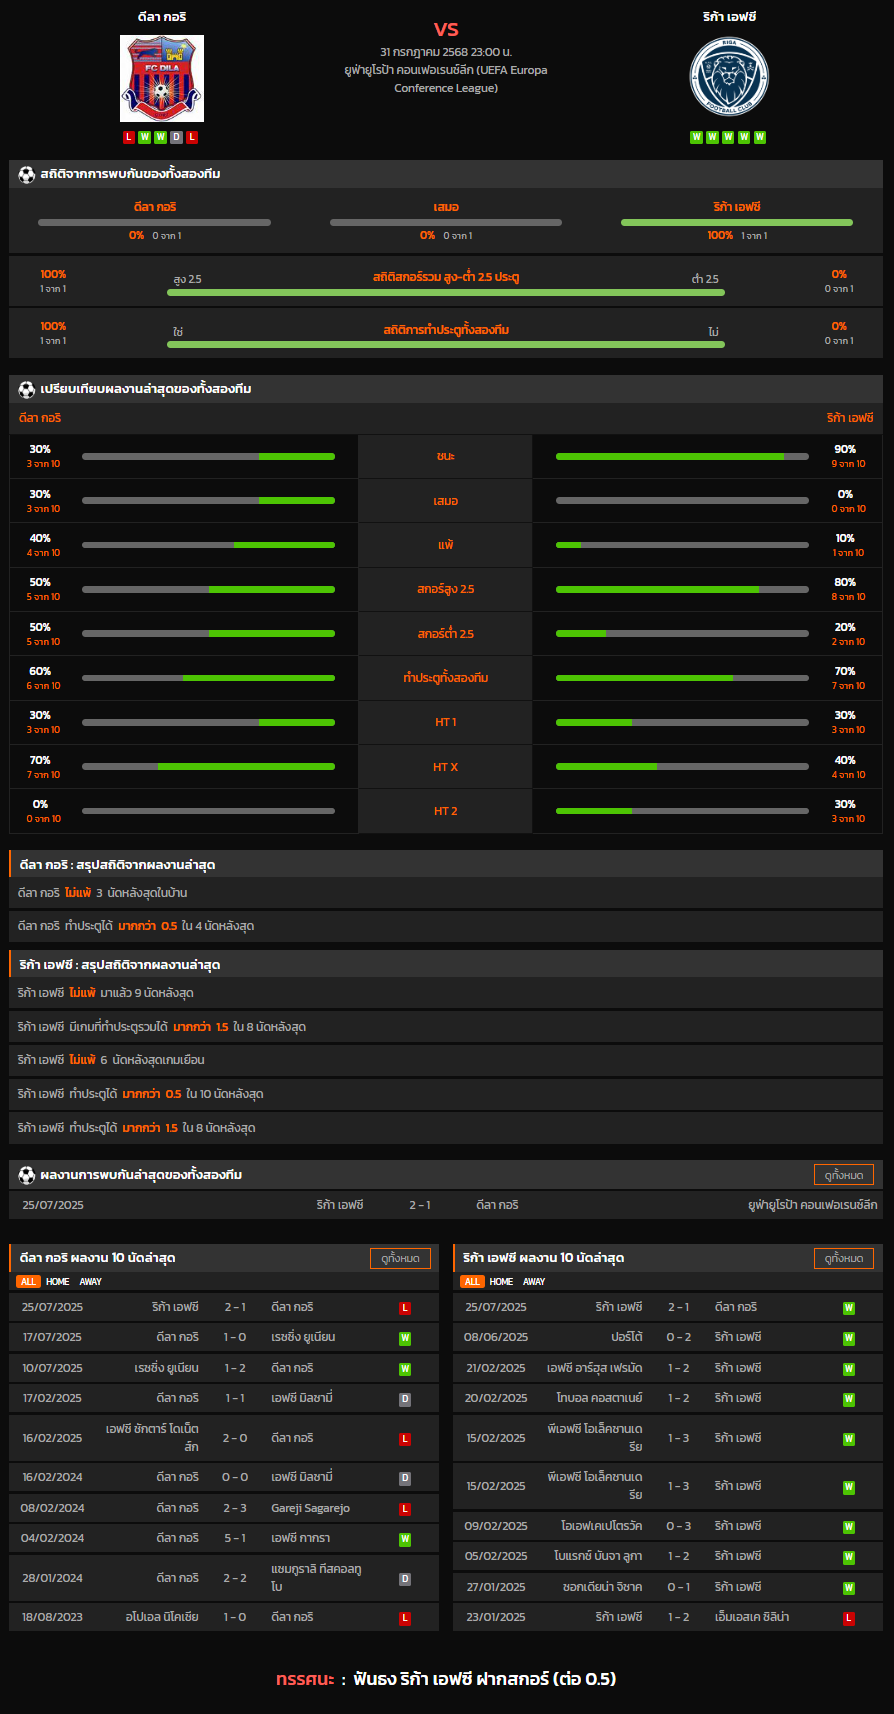Click the HT 1 comparison label
This screenshot has height=1714, width=894.
(445, 722)
